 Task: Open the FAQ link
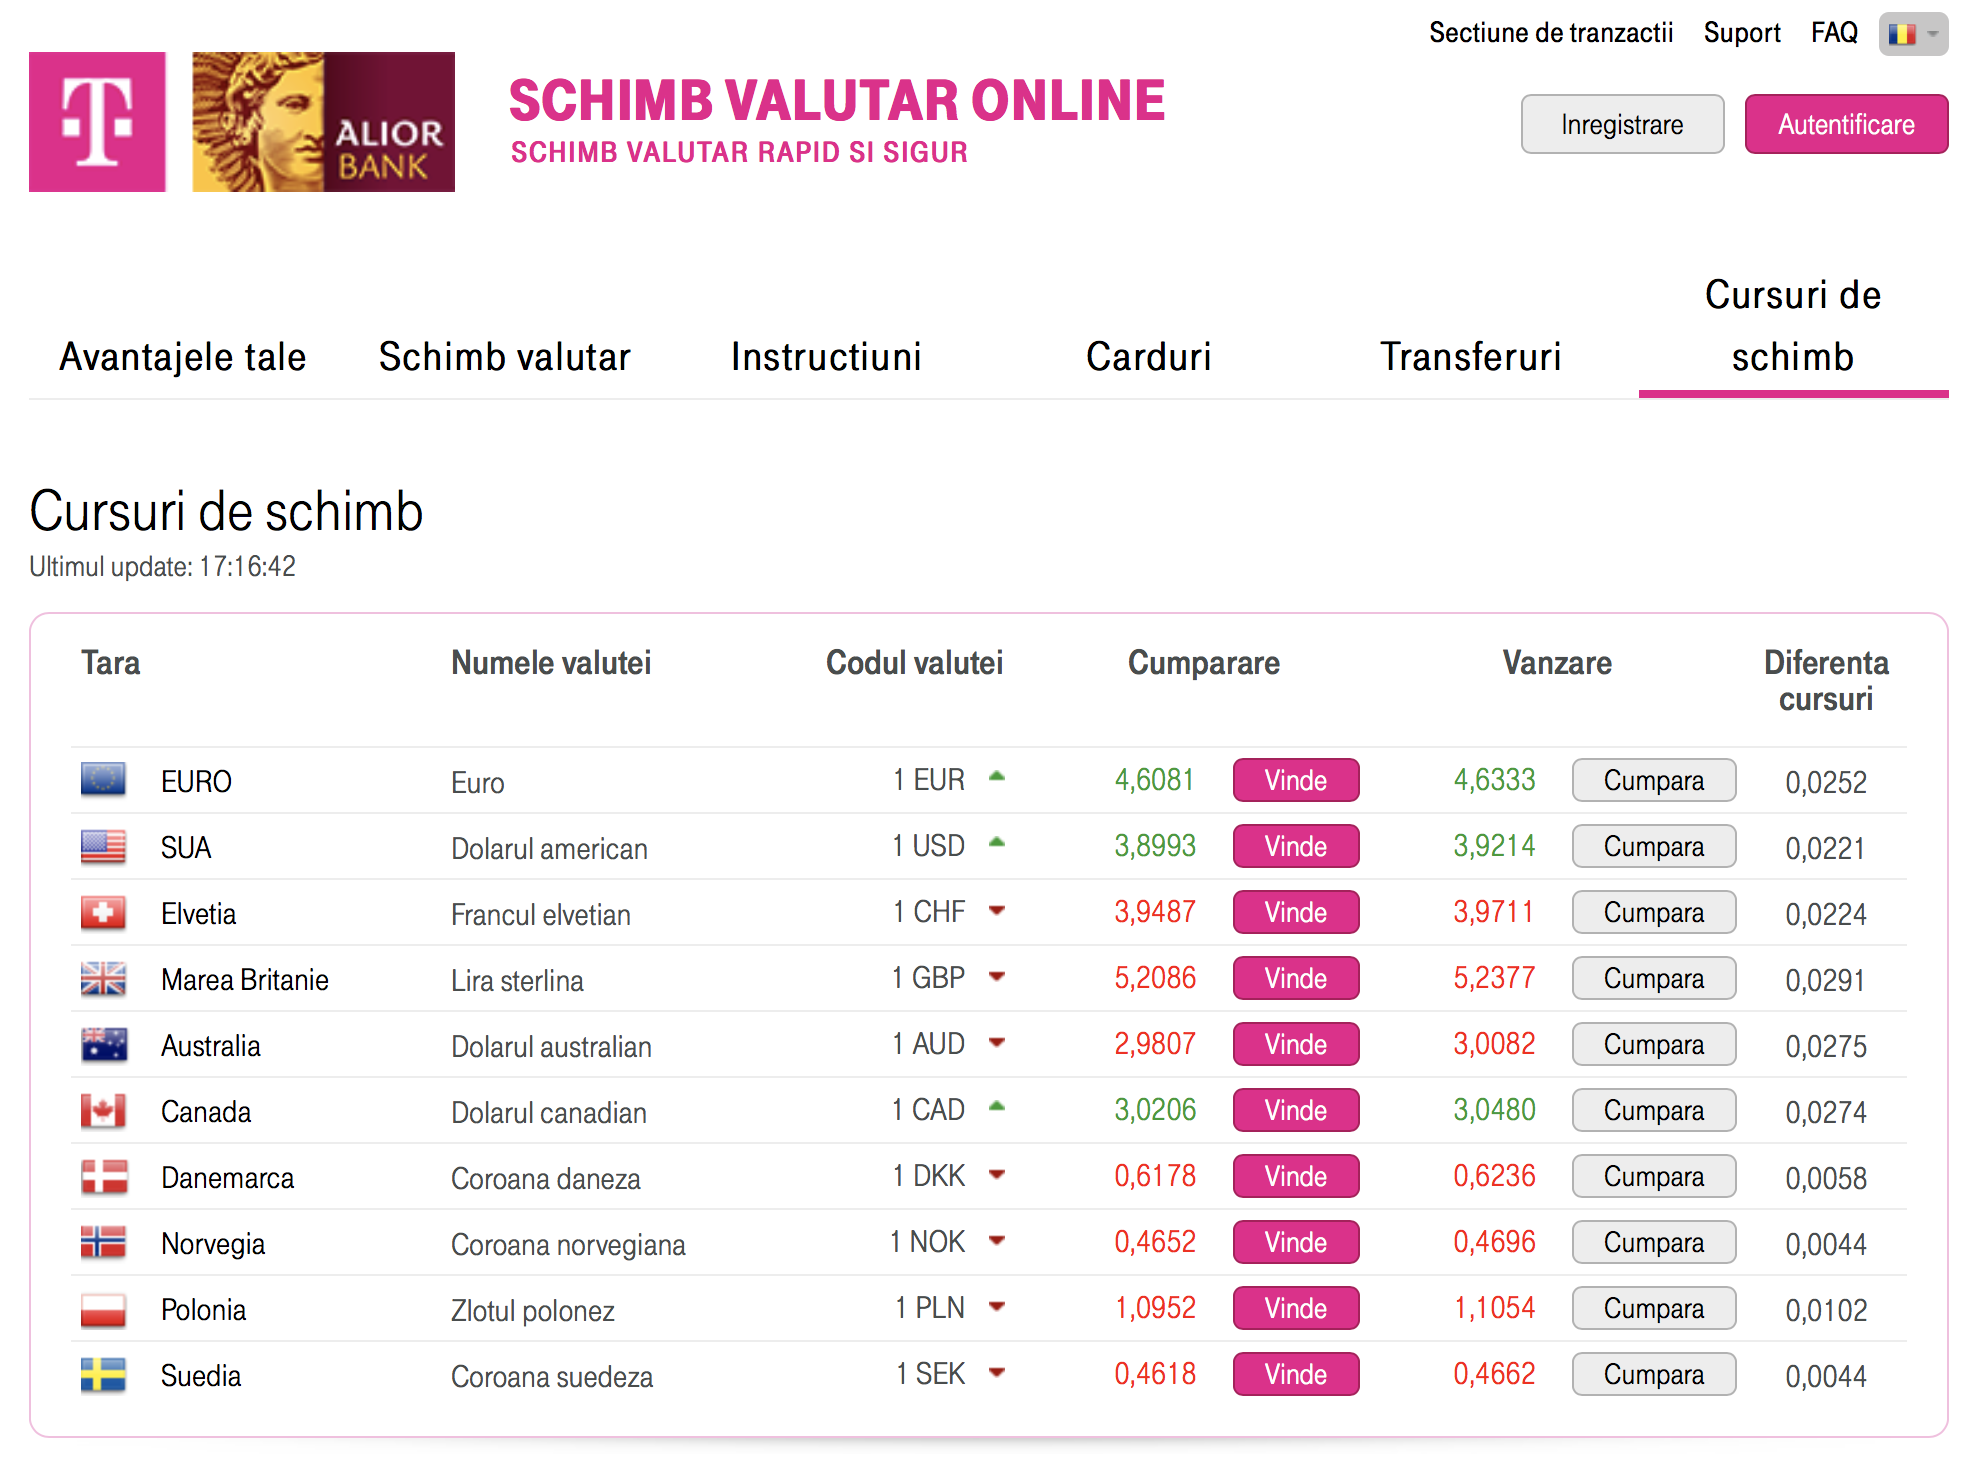(x=1833, y=33)
